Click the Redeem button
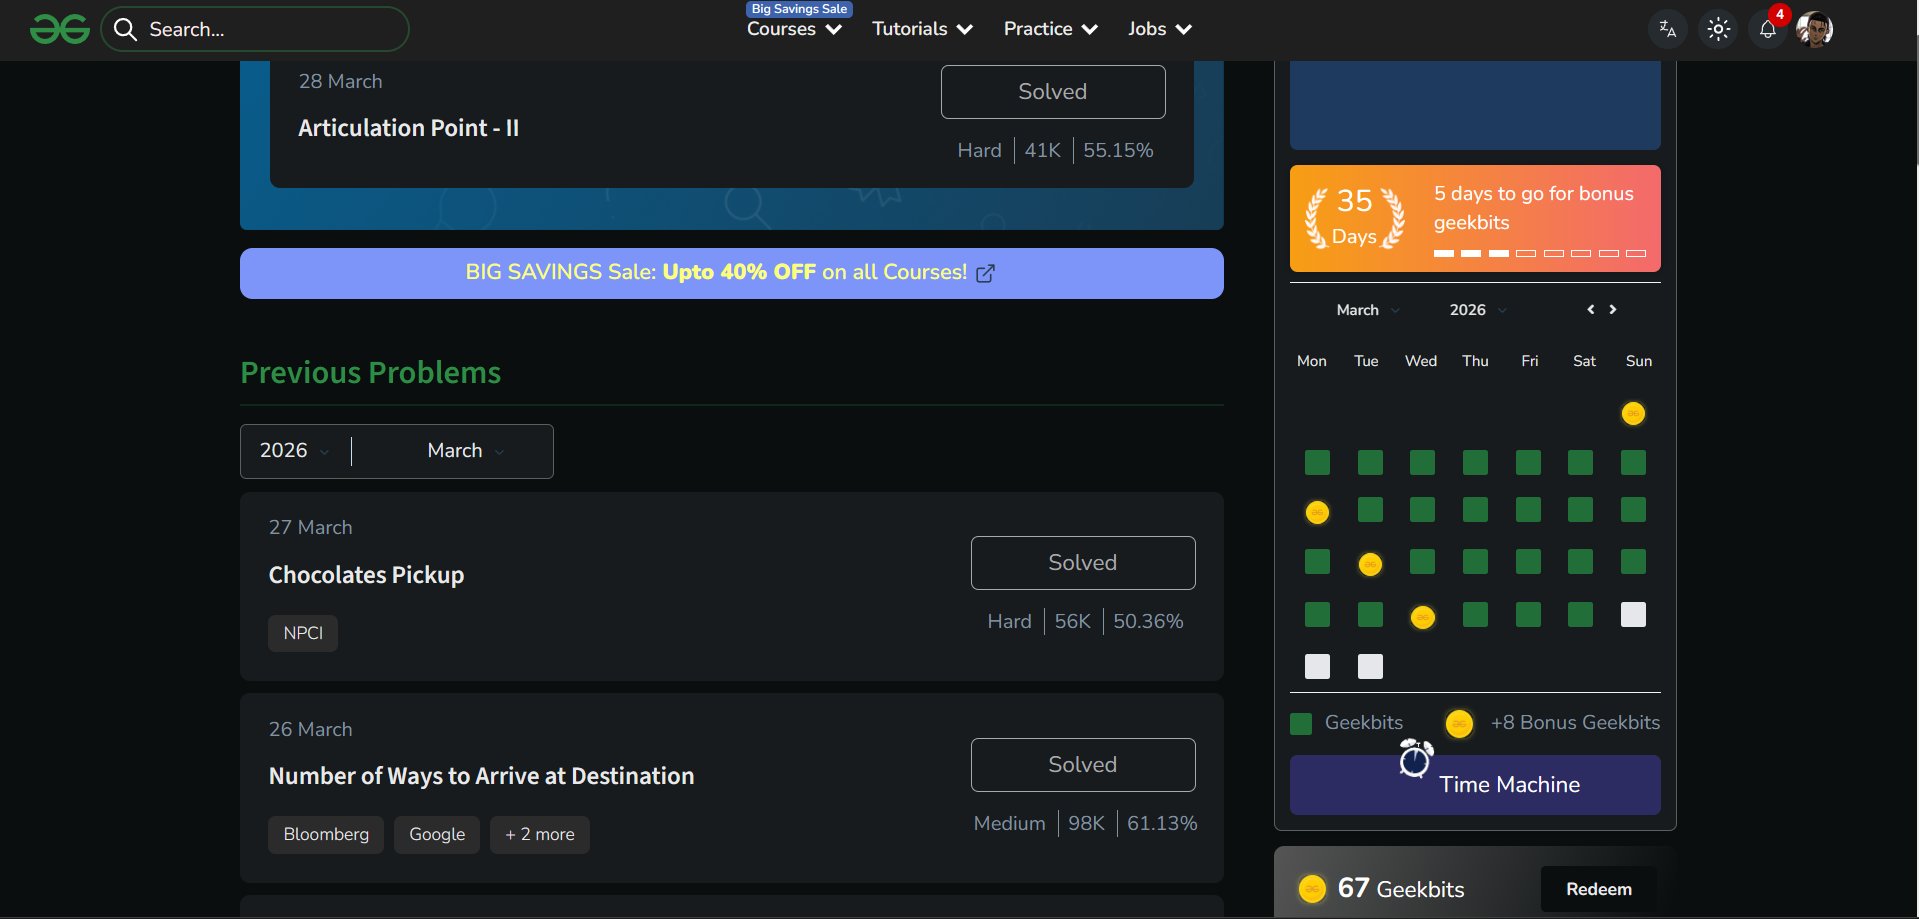This screenshot has height=919, width=1919. pyautogui.click(x=1599, y=889)
